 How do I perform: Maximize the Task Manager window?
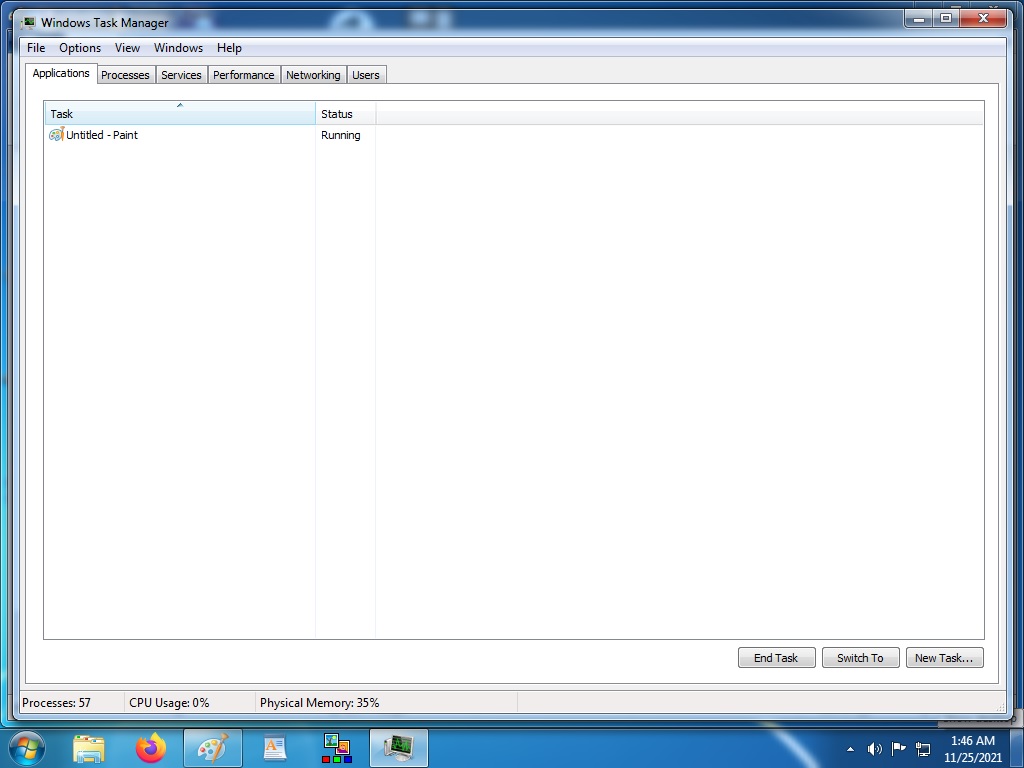[945, 19]
